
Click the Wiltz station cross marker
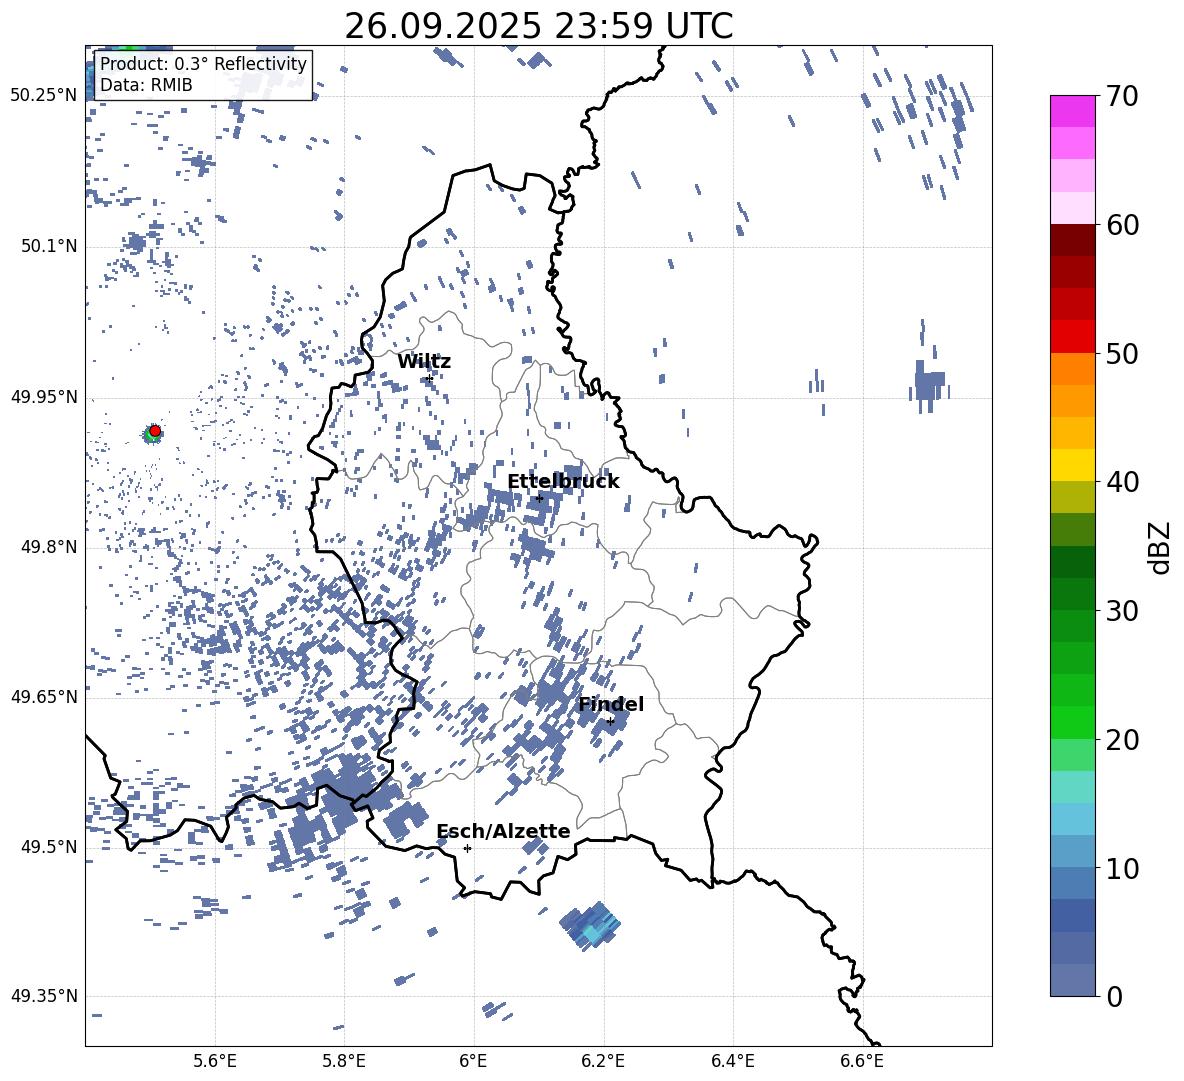pyautogui.click(x=430, y=378)
